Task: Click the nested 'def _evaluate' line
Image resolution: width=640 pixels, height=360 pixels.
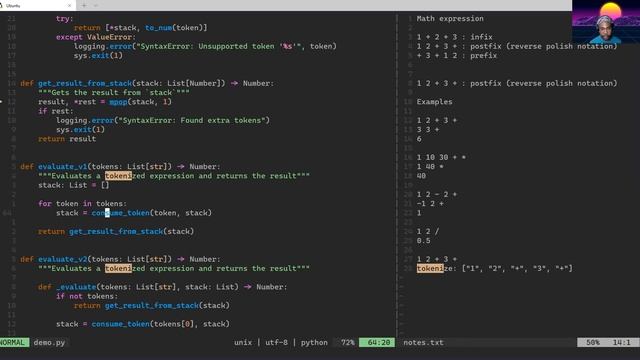Action: [x=162, y=287]
